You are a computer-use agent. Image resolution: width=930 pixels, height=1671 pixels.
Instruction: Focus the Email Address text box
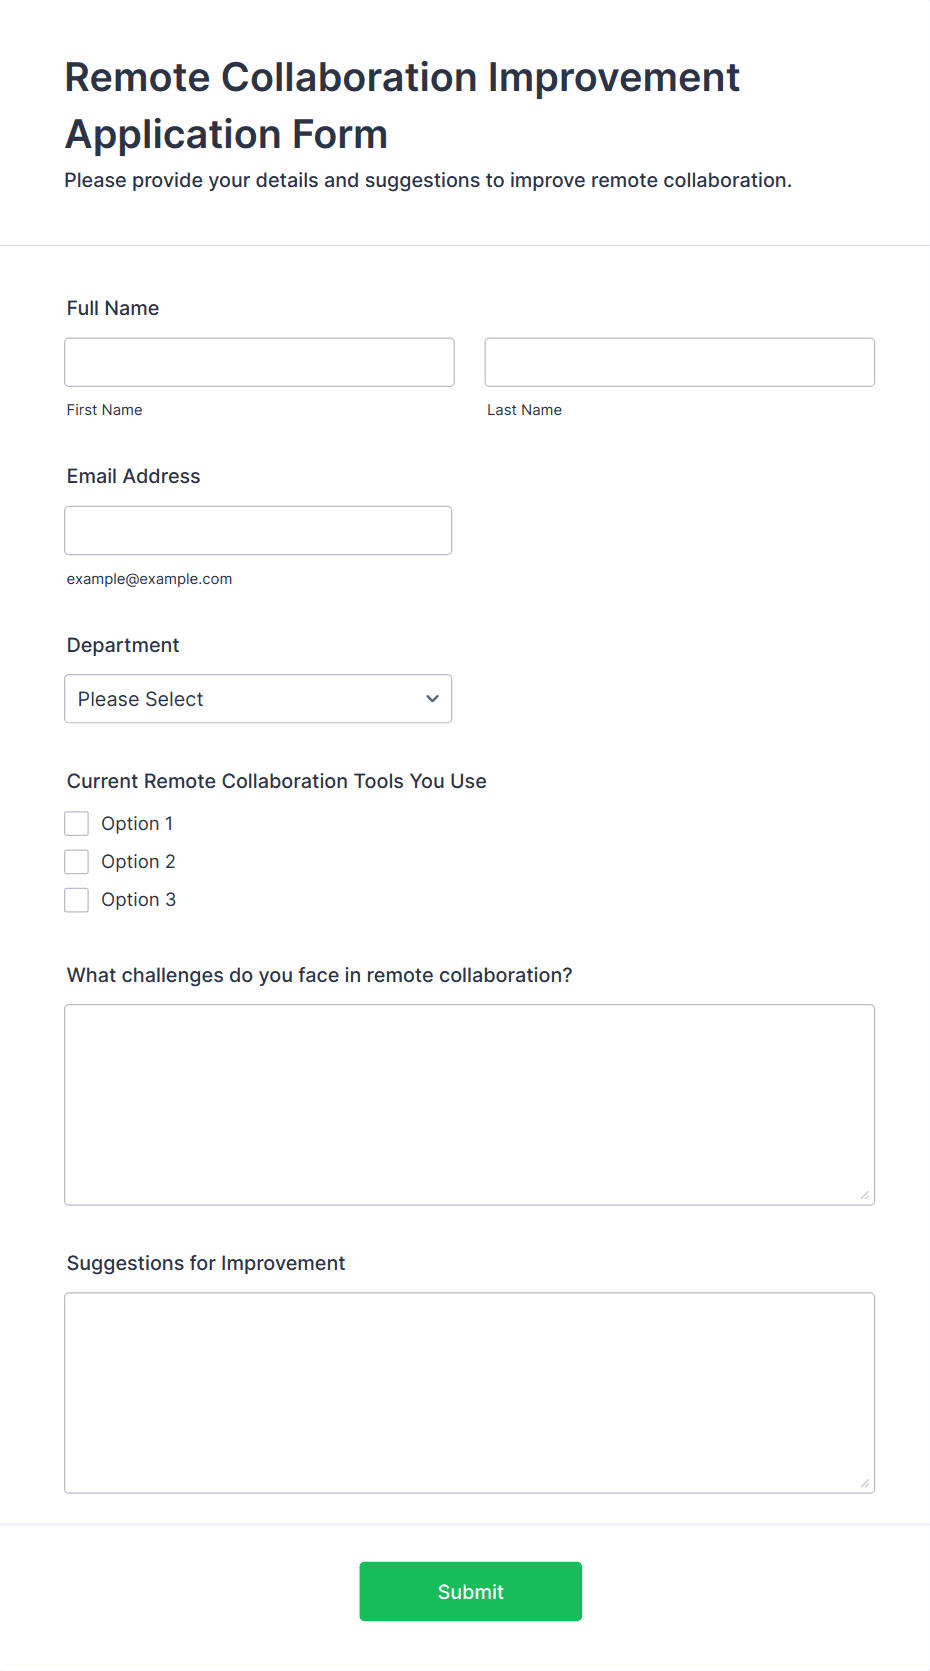258,530
